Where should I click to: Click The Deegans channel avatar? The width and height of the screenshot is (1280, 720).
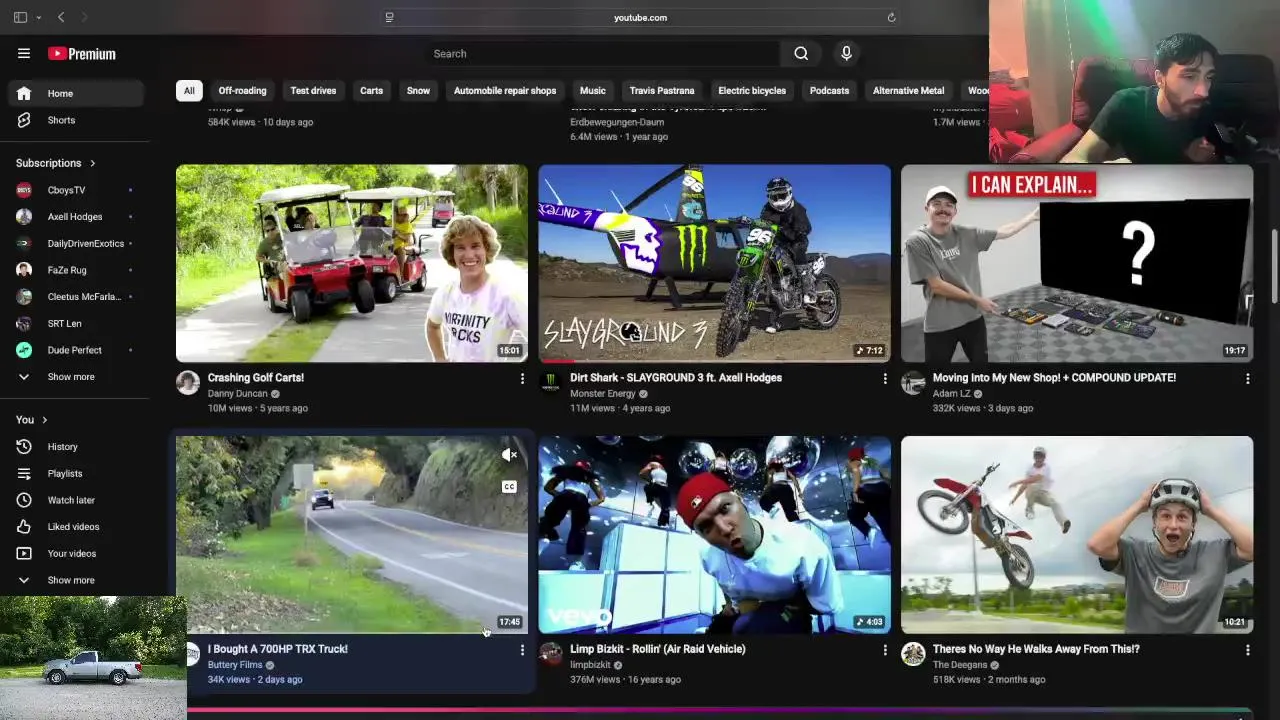tap(913, 654)
